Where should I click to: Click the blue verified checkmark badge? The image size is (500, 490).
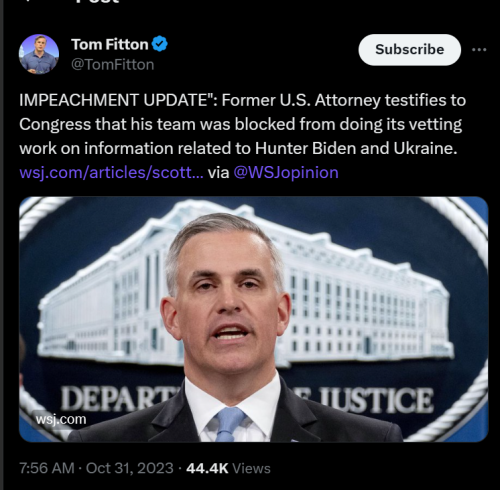click(x=160, y=44)
